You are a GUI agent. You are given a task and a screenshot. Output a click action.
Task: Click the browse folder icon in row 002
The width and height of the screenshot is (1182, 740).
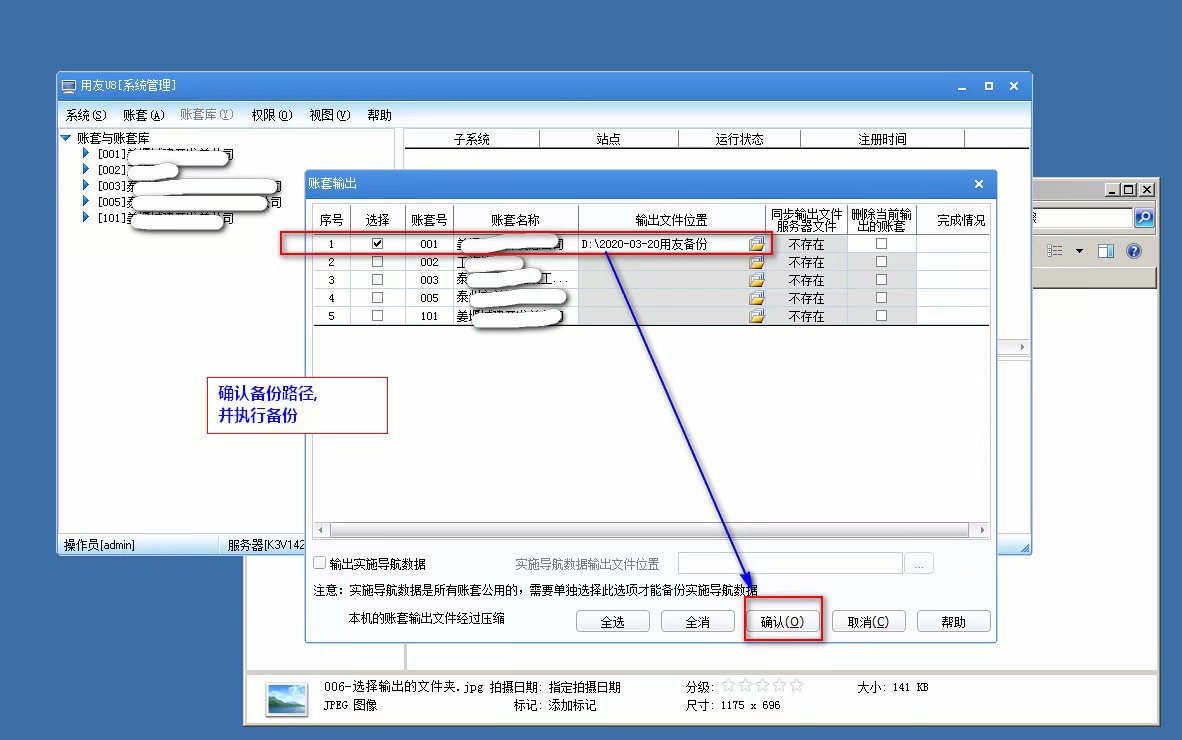click(757, 262)
